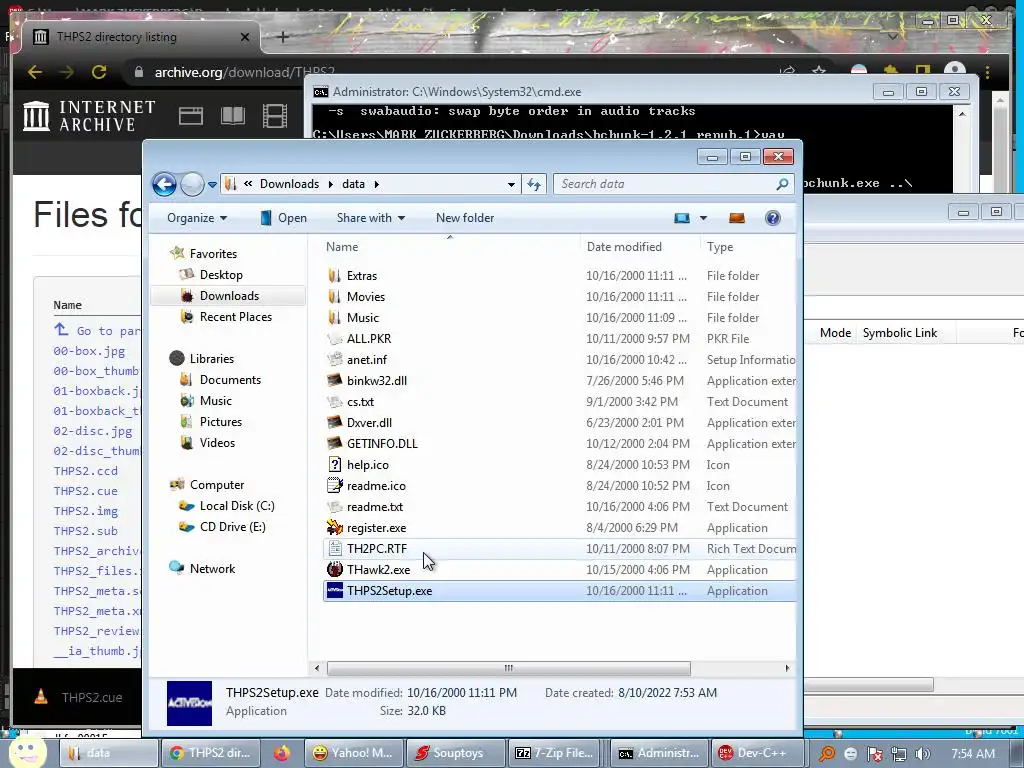Image resolution: width=1024 pixels, height=768 pixels.
Task: Open Explorer help icon
Action: click(773, 218)
